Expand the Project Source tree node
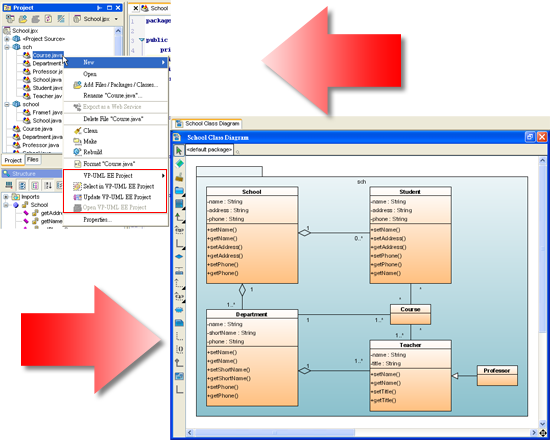The height and width of the screenshot is (440, 550). pos(7,39)
